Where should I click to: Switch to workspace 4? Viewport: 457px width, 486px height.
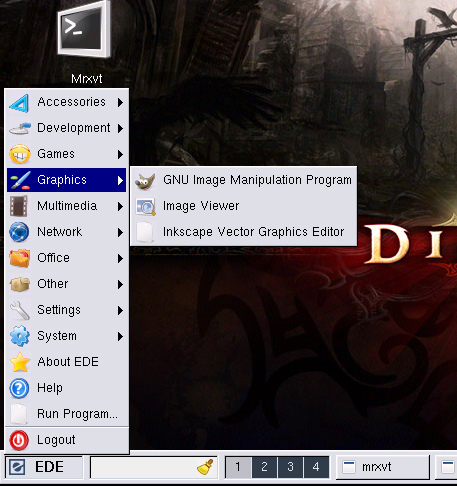coord(316,467)
